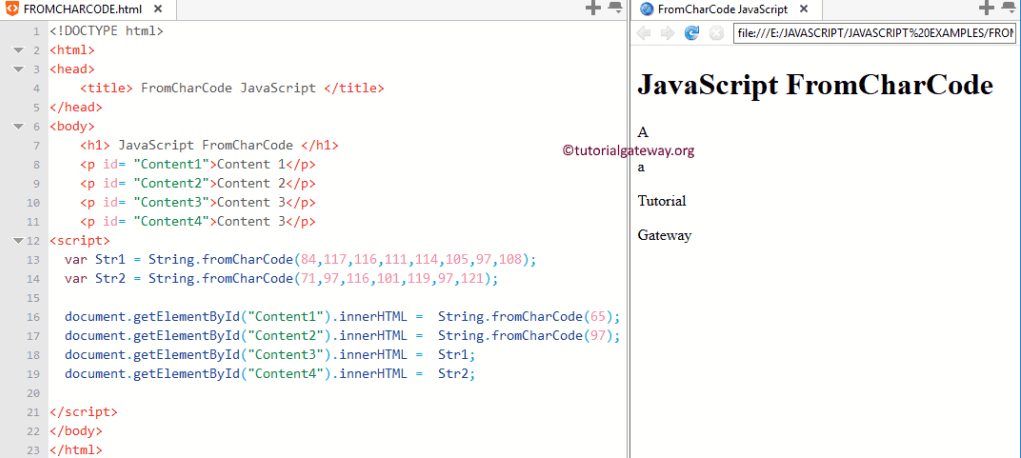
Task: Click Str1; at the end of line 18
Action: coord(456,355)
